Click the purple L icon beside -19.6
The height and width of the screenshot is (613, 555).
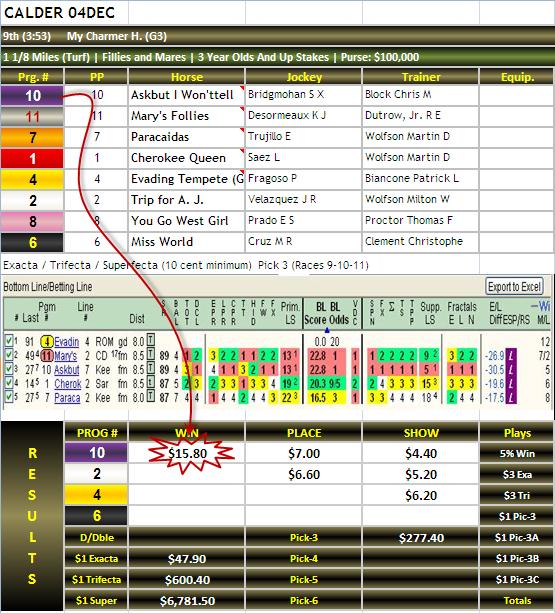pos(511,384)
